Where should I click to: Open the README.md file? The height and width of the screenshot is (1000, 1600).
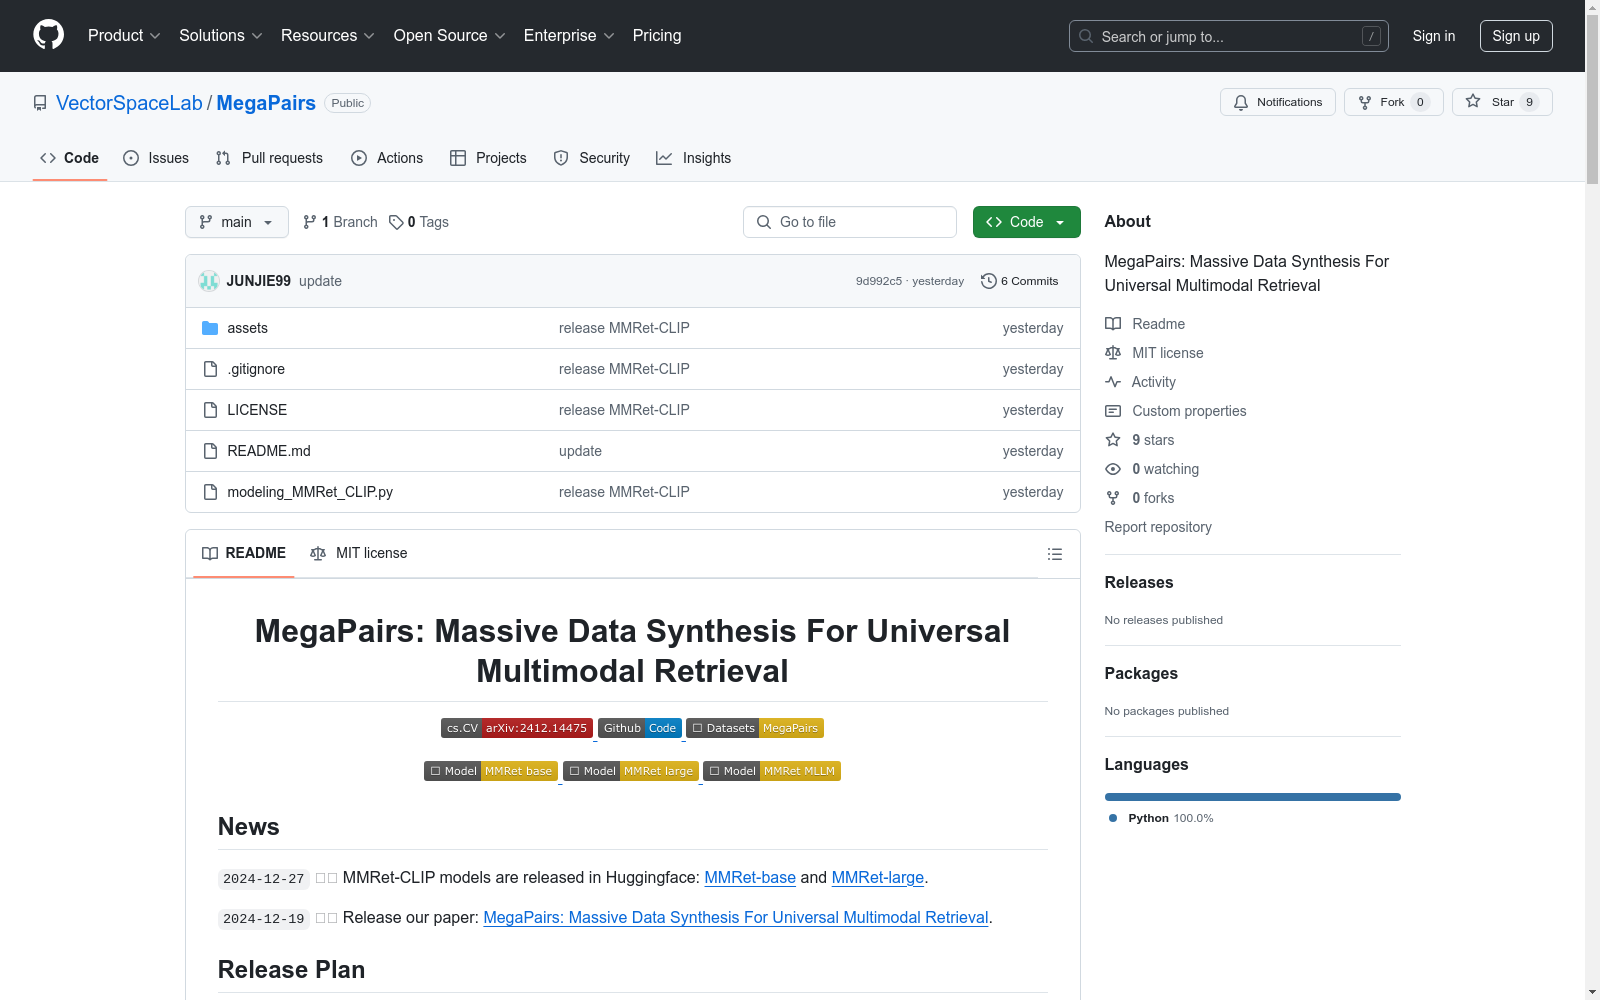pyautogui.click(x=269, y=451)
